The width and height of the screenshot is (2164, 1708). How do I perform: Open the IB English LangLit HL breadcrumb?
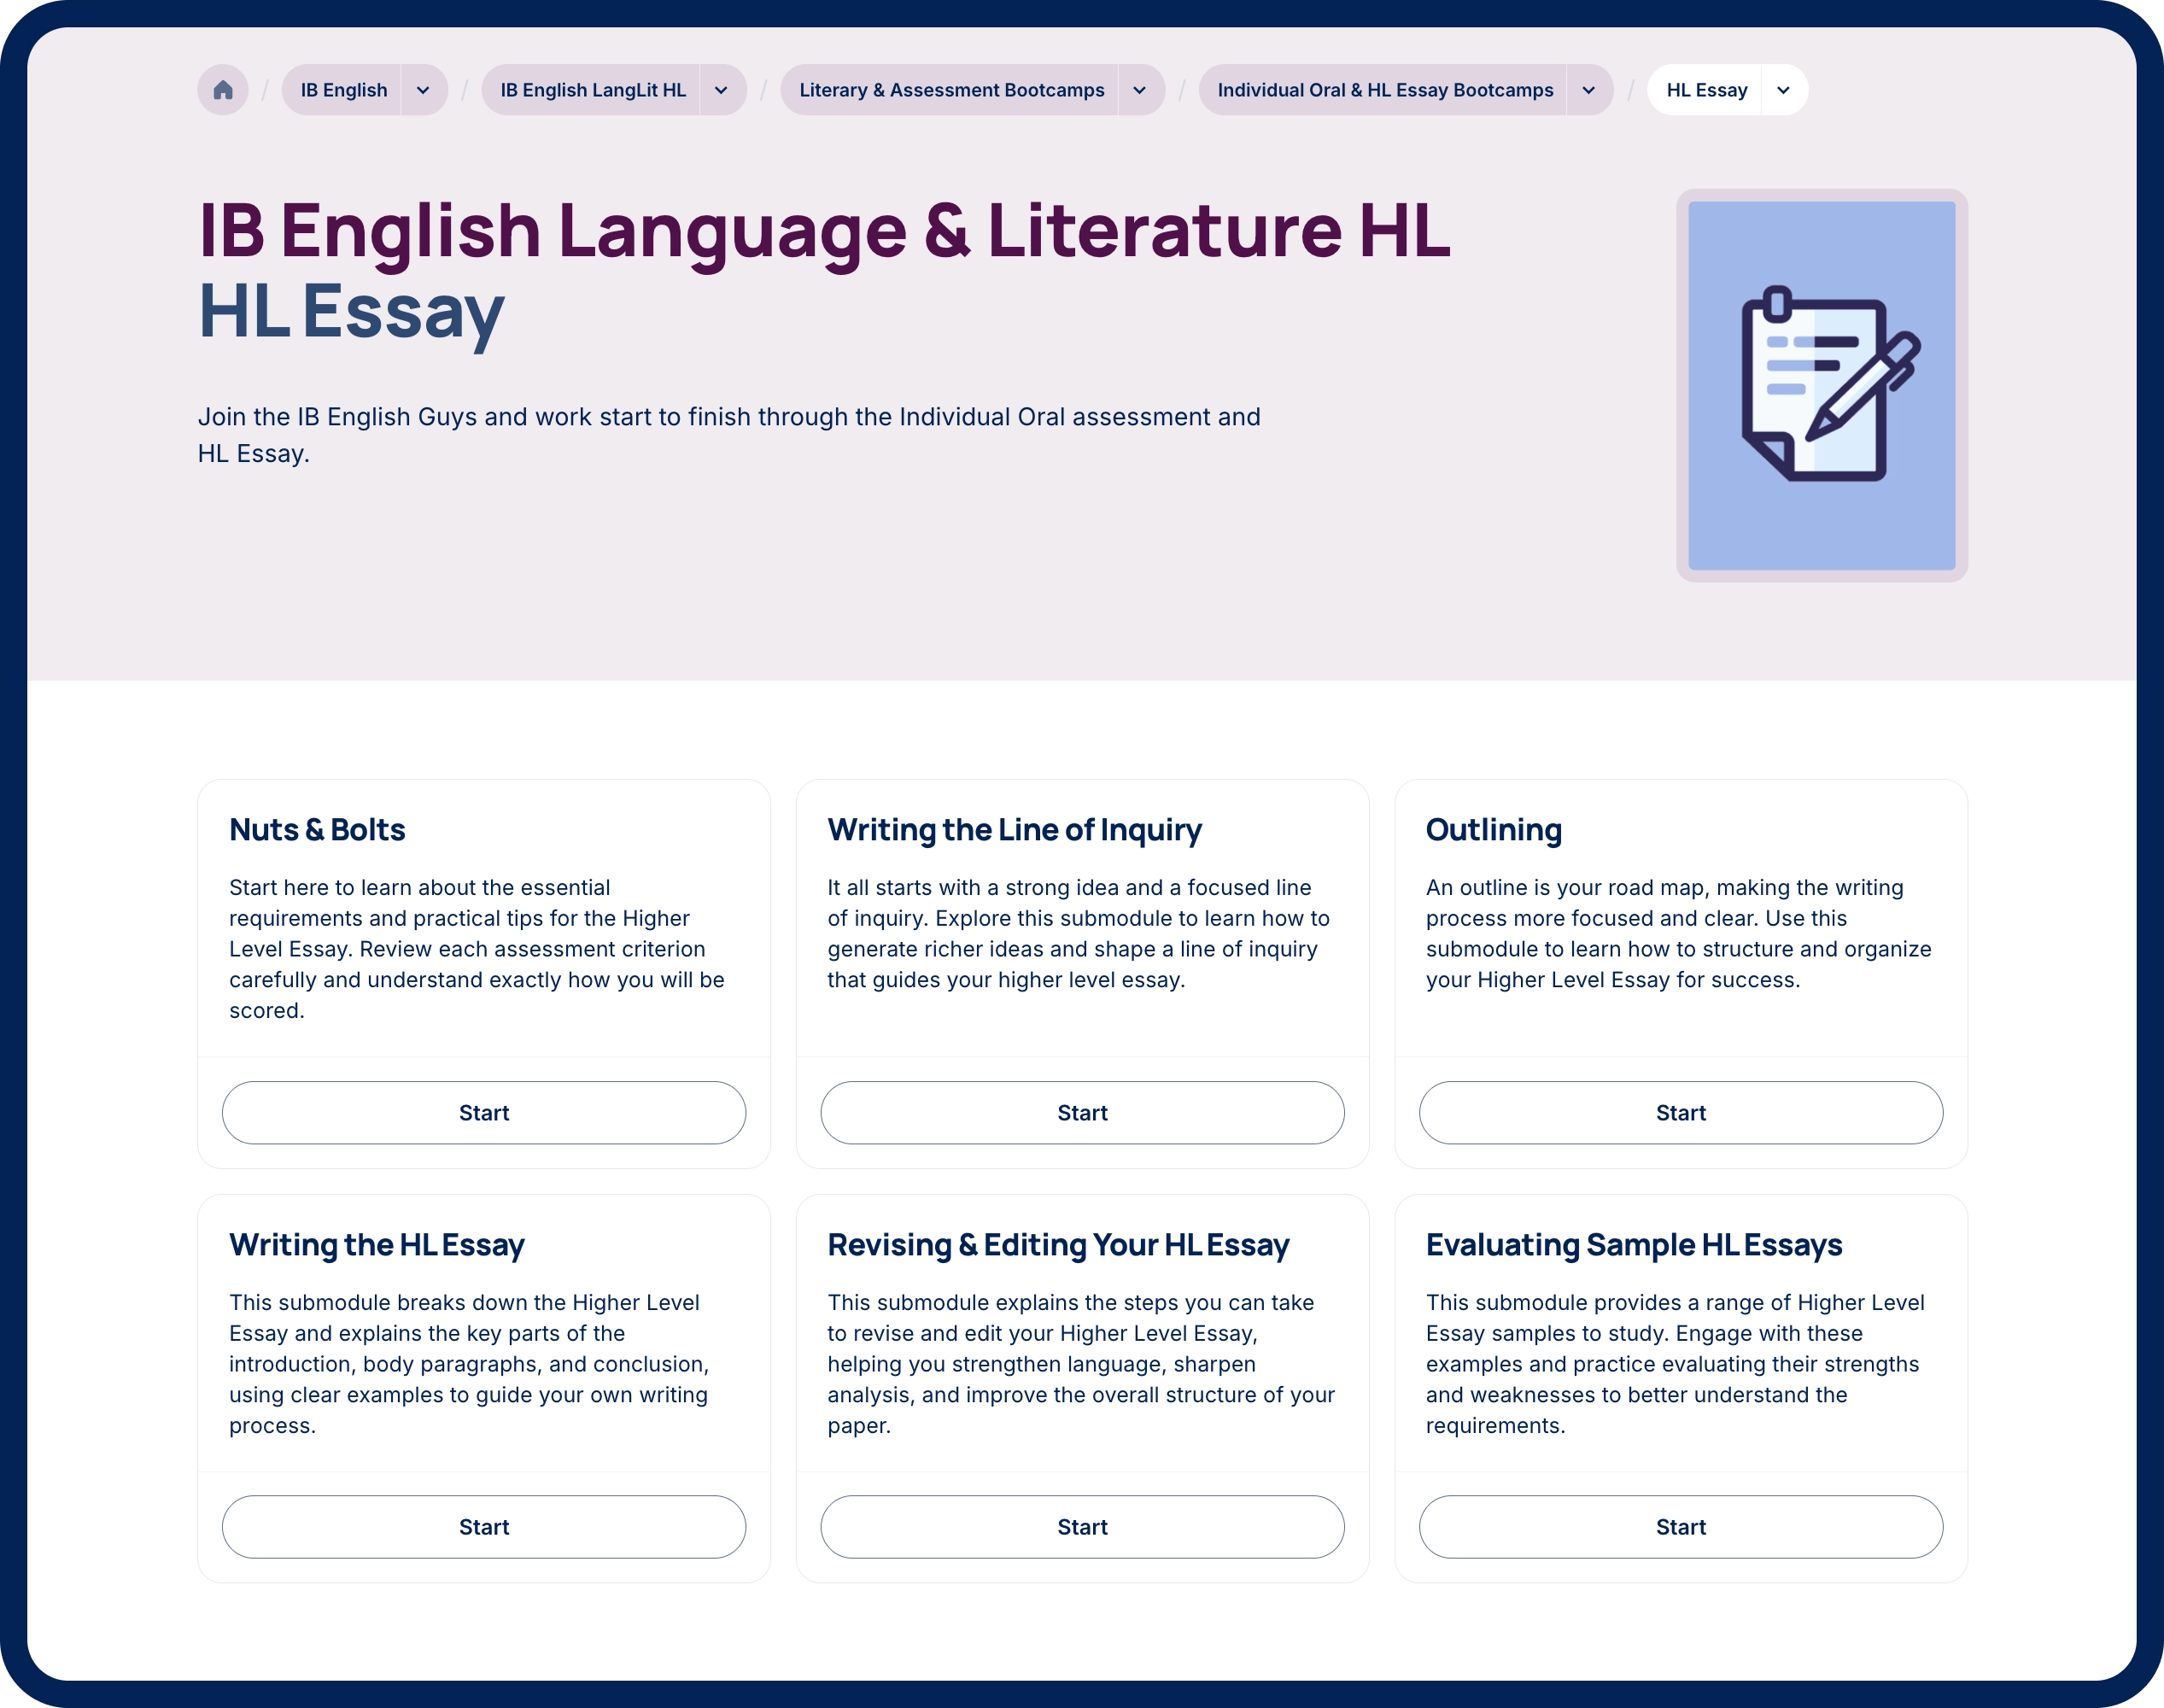coord(592,90)
